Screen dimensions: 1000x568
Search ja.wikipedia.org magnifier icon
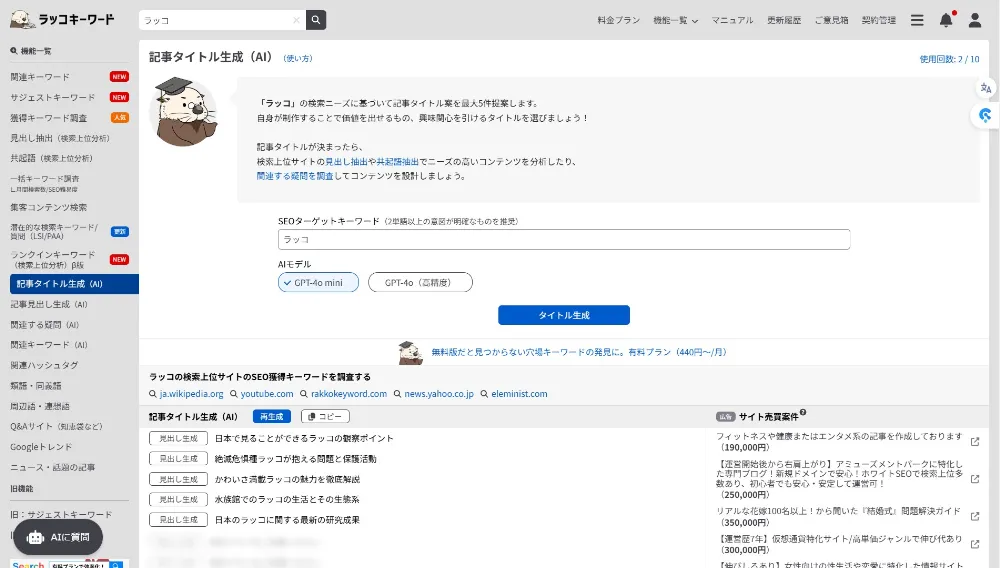coord(152,394)
